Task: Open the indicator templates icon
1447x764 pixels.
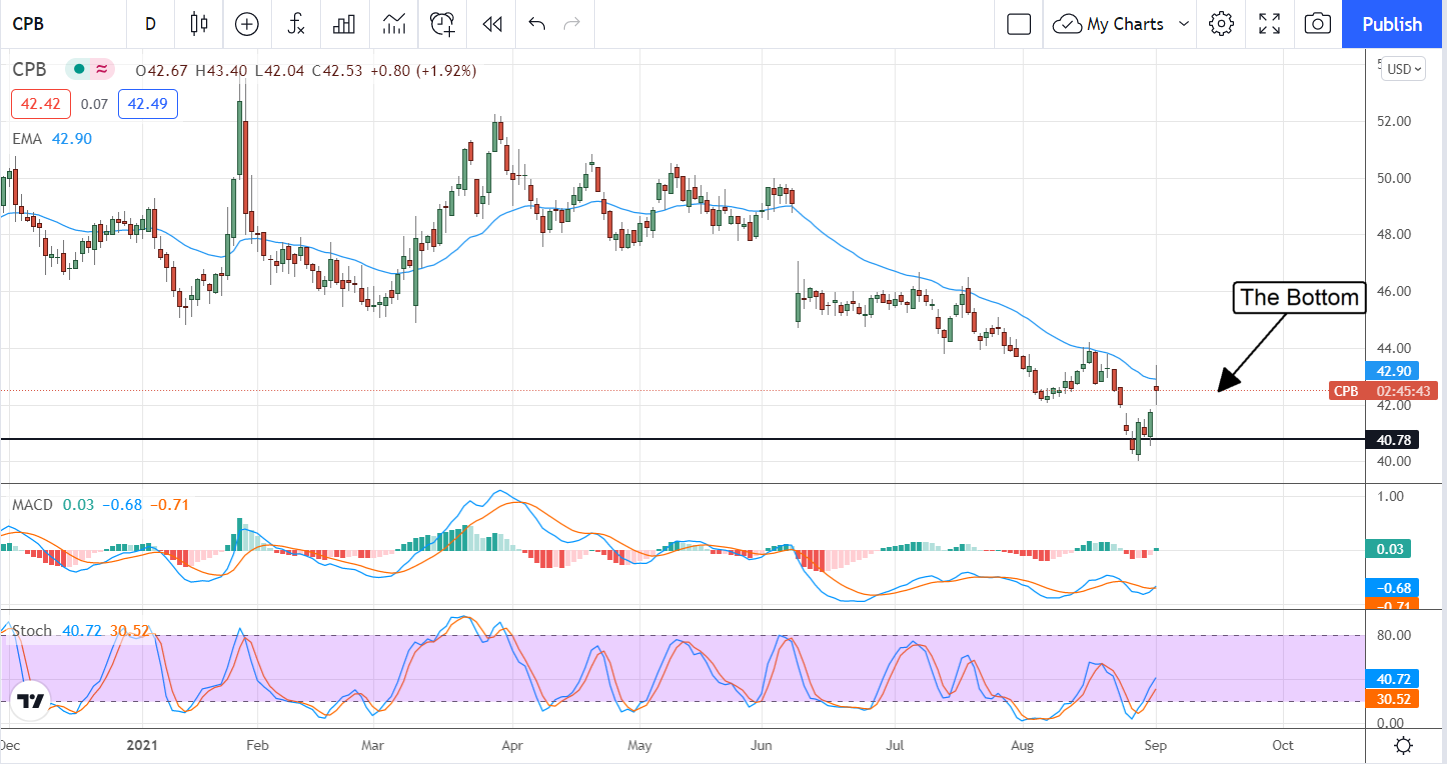Action: click(x=394, y=24)
